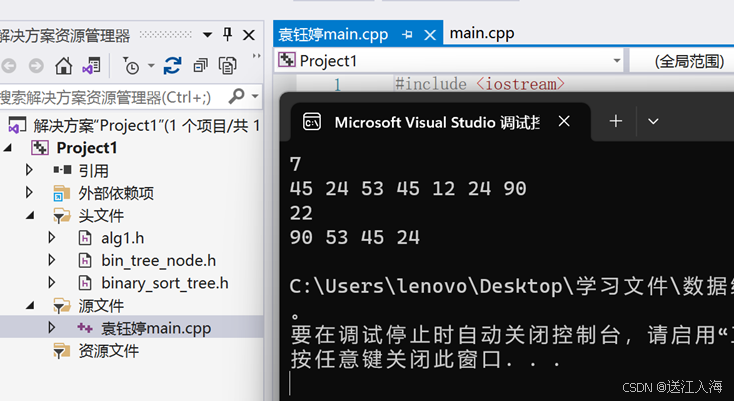Close the 袁钰婷main.cpp editor tab
734x401 pixels.
point(430,35)
